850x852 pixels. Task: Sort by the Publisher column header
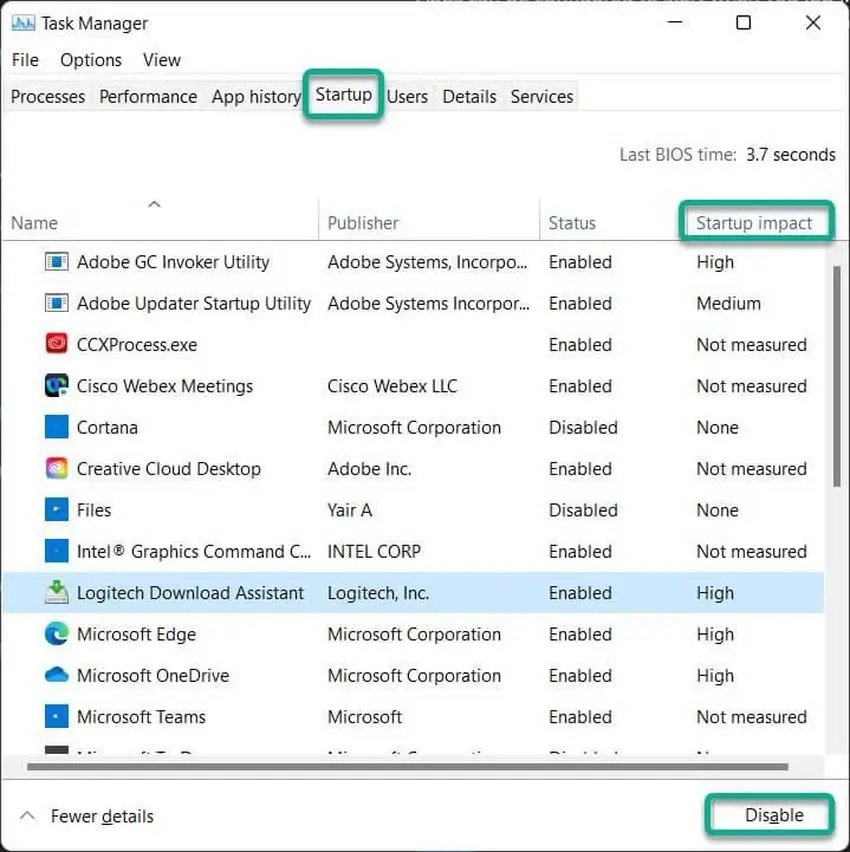pyautogui.click(x=363, y=223)
